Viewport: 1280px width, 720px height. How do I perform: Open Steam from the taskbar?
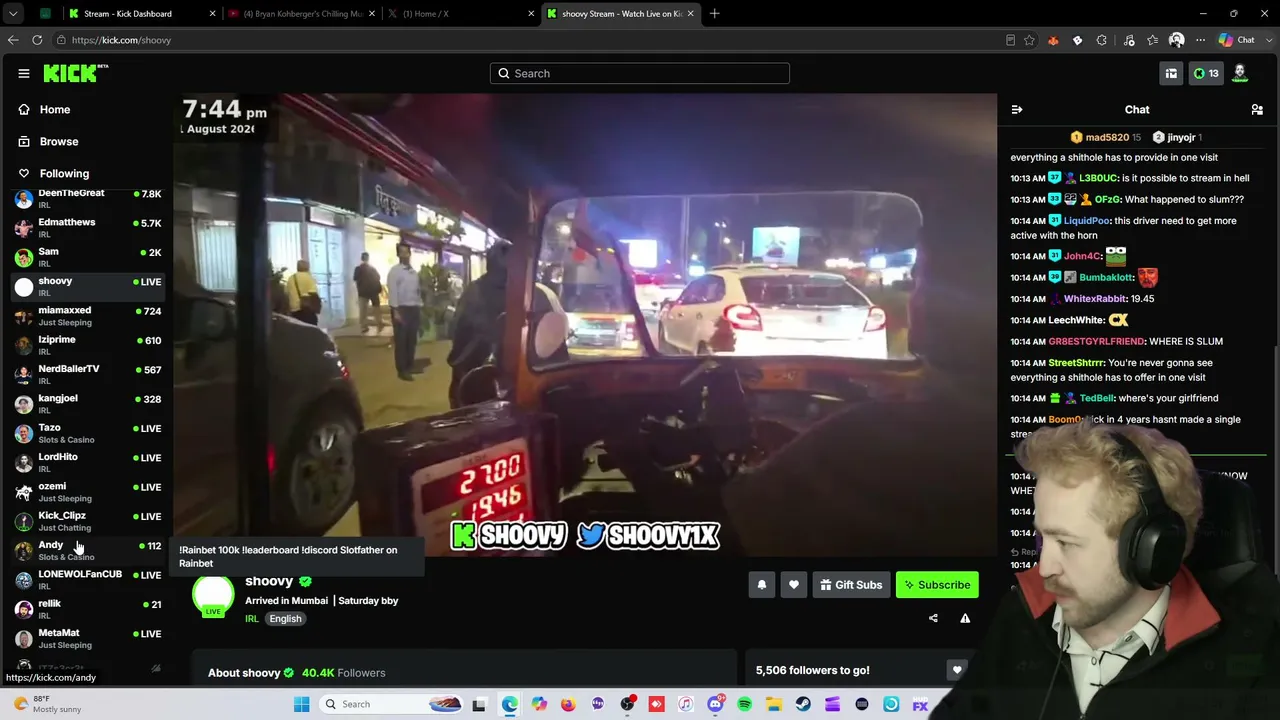click(803, 704)
